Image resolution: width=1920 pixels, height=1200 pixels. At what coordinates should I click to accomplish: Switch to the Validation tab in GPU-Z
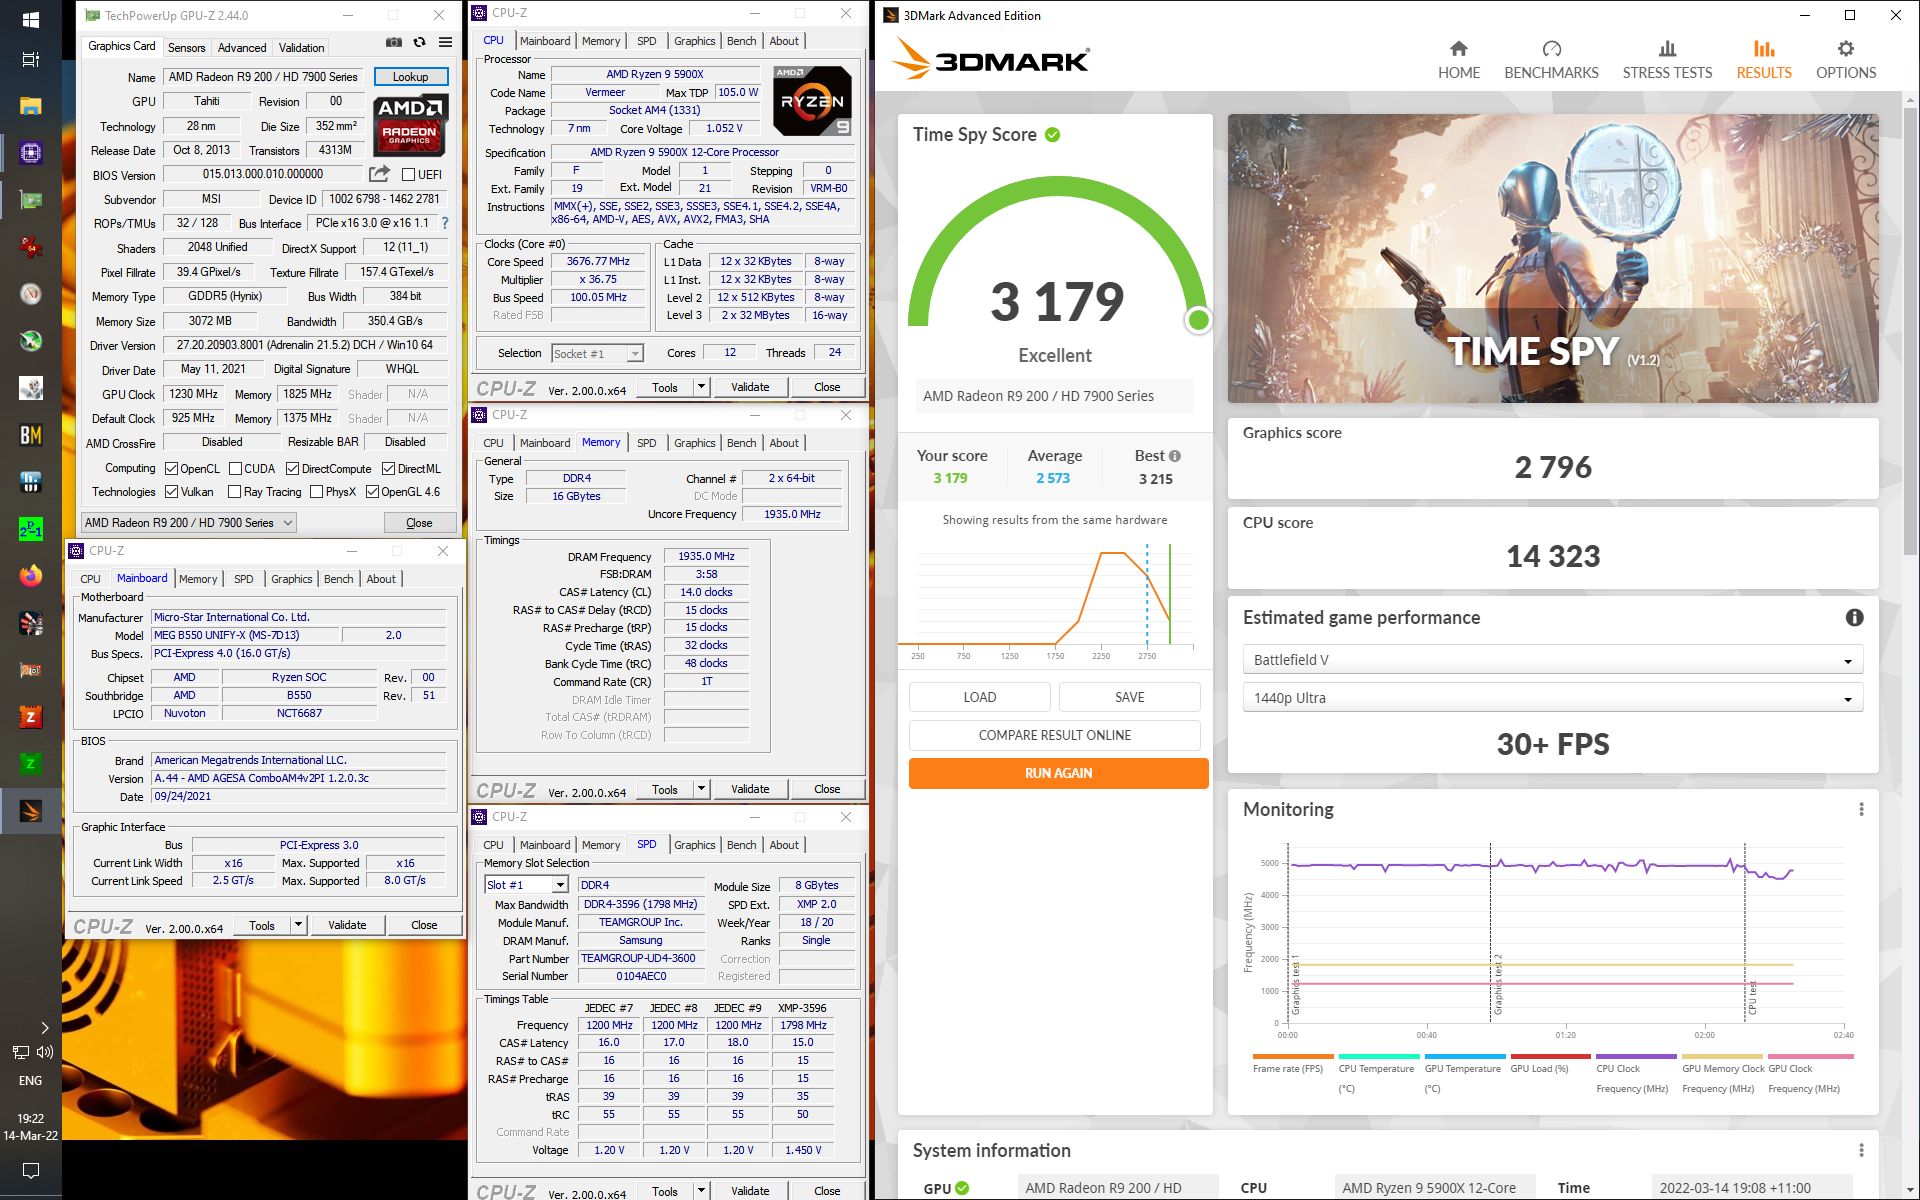[x=301, y=47]
